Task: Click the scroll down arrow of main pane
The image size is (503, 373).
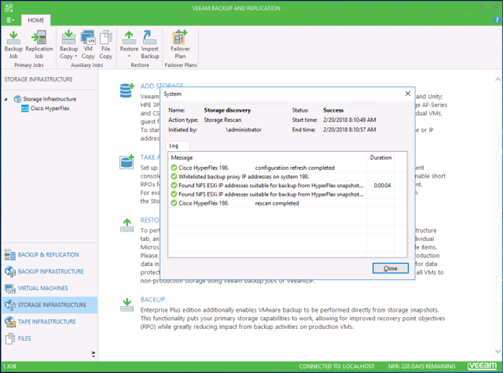Action: (498, 351)
